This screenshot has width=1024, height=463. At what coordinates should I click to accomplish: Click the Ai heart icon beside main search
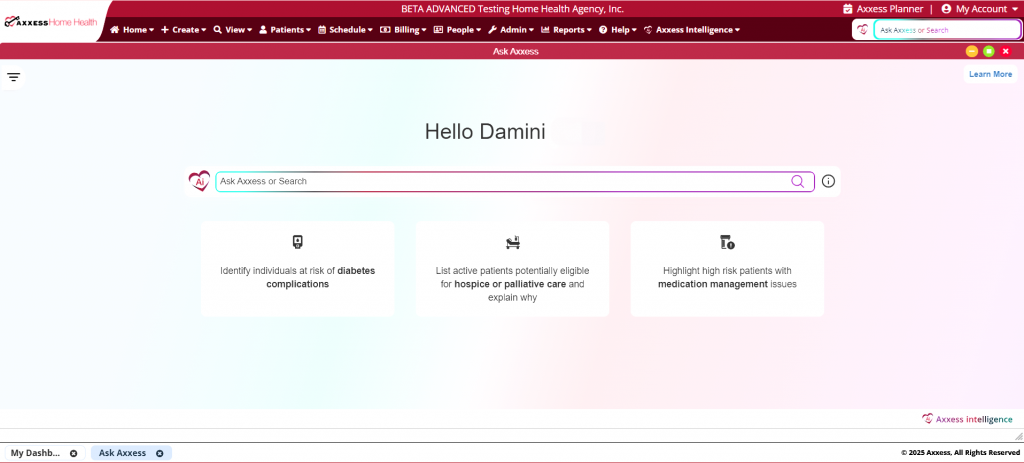199,181
